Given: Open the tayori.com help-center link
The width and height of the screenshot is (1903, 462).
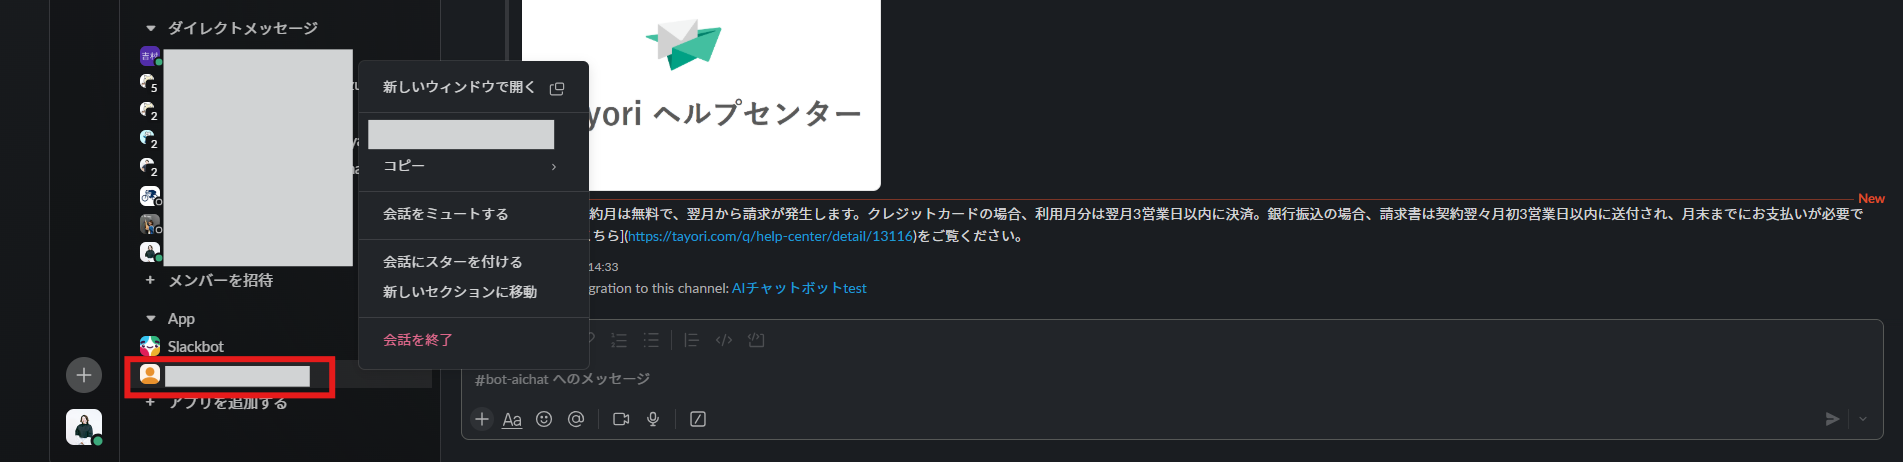Looking at the screenshot, I should coord(770,236).
